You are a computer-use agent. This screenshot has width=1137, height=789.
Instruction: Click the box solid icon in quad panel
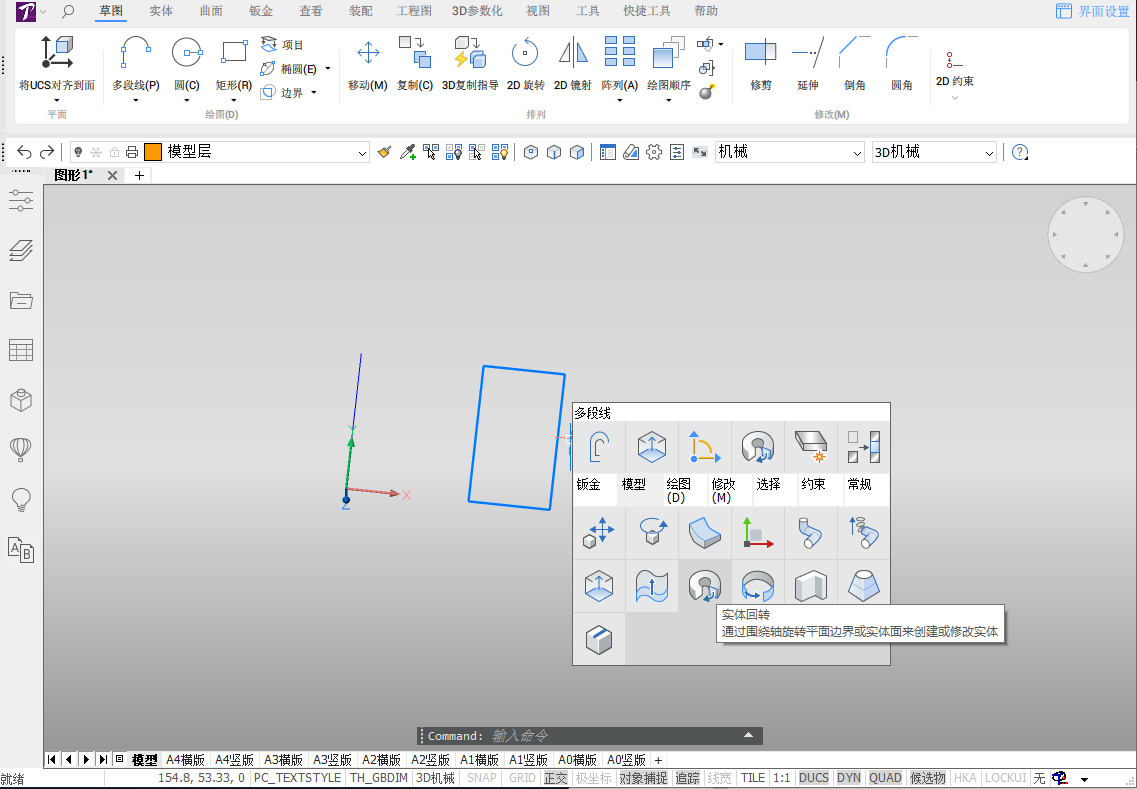pos(599,639)
